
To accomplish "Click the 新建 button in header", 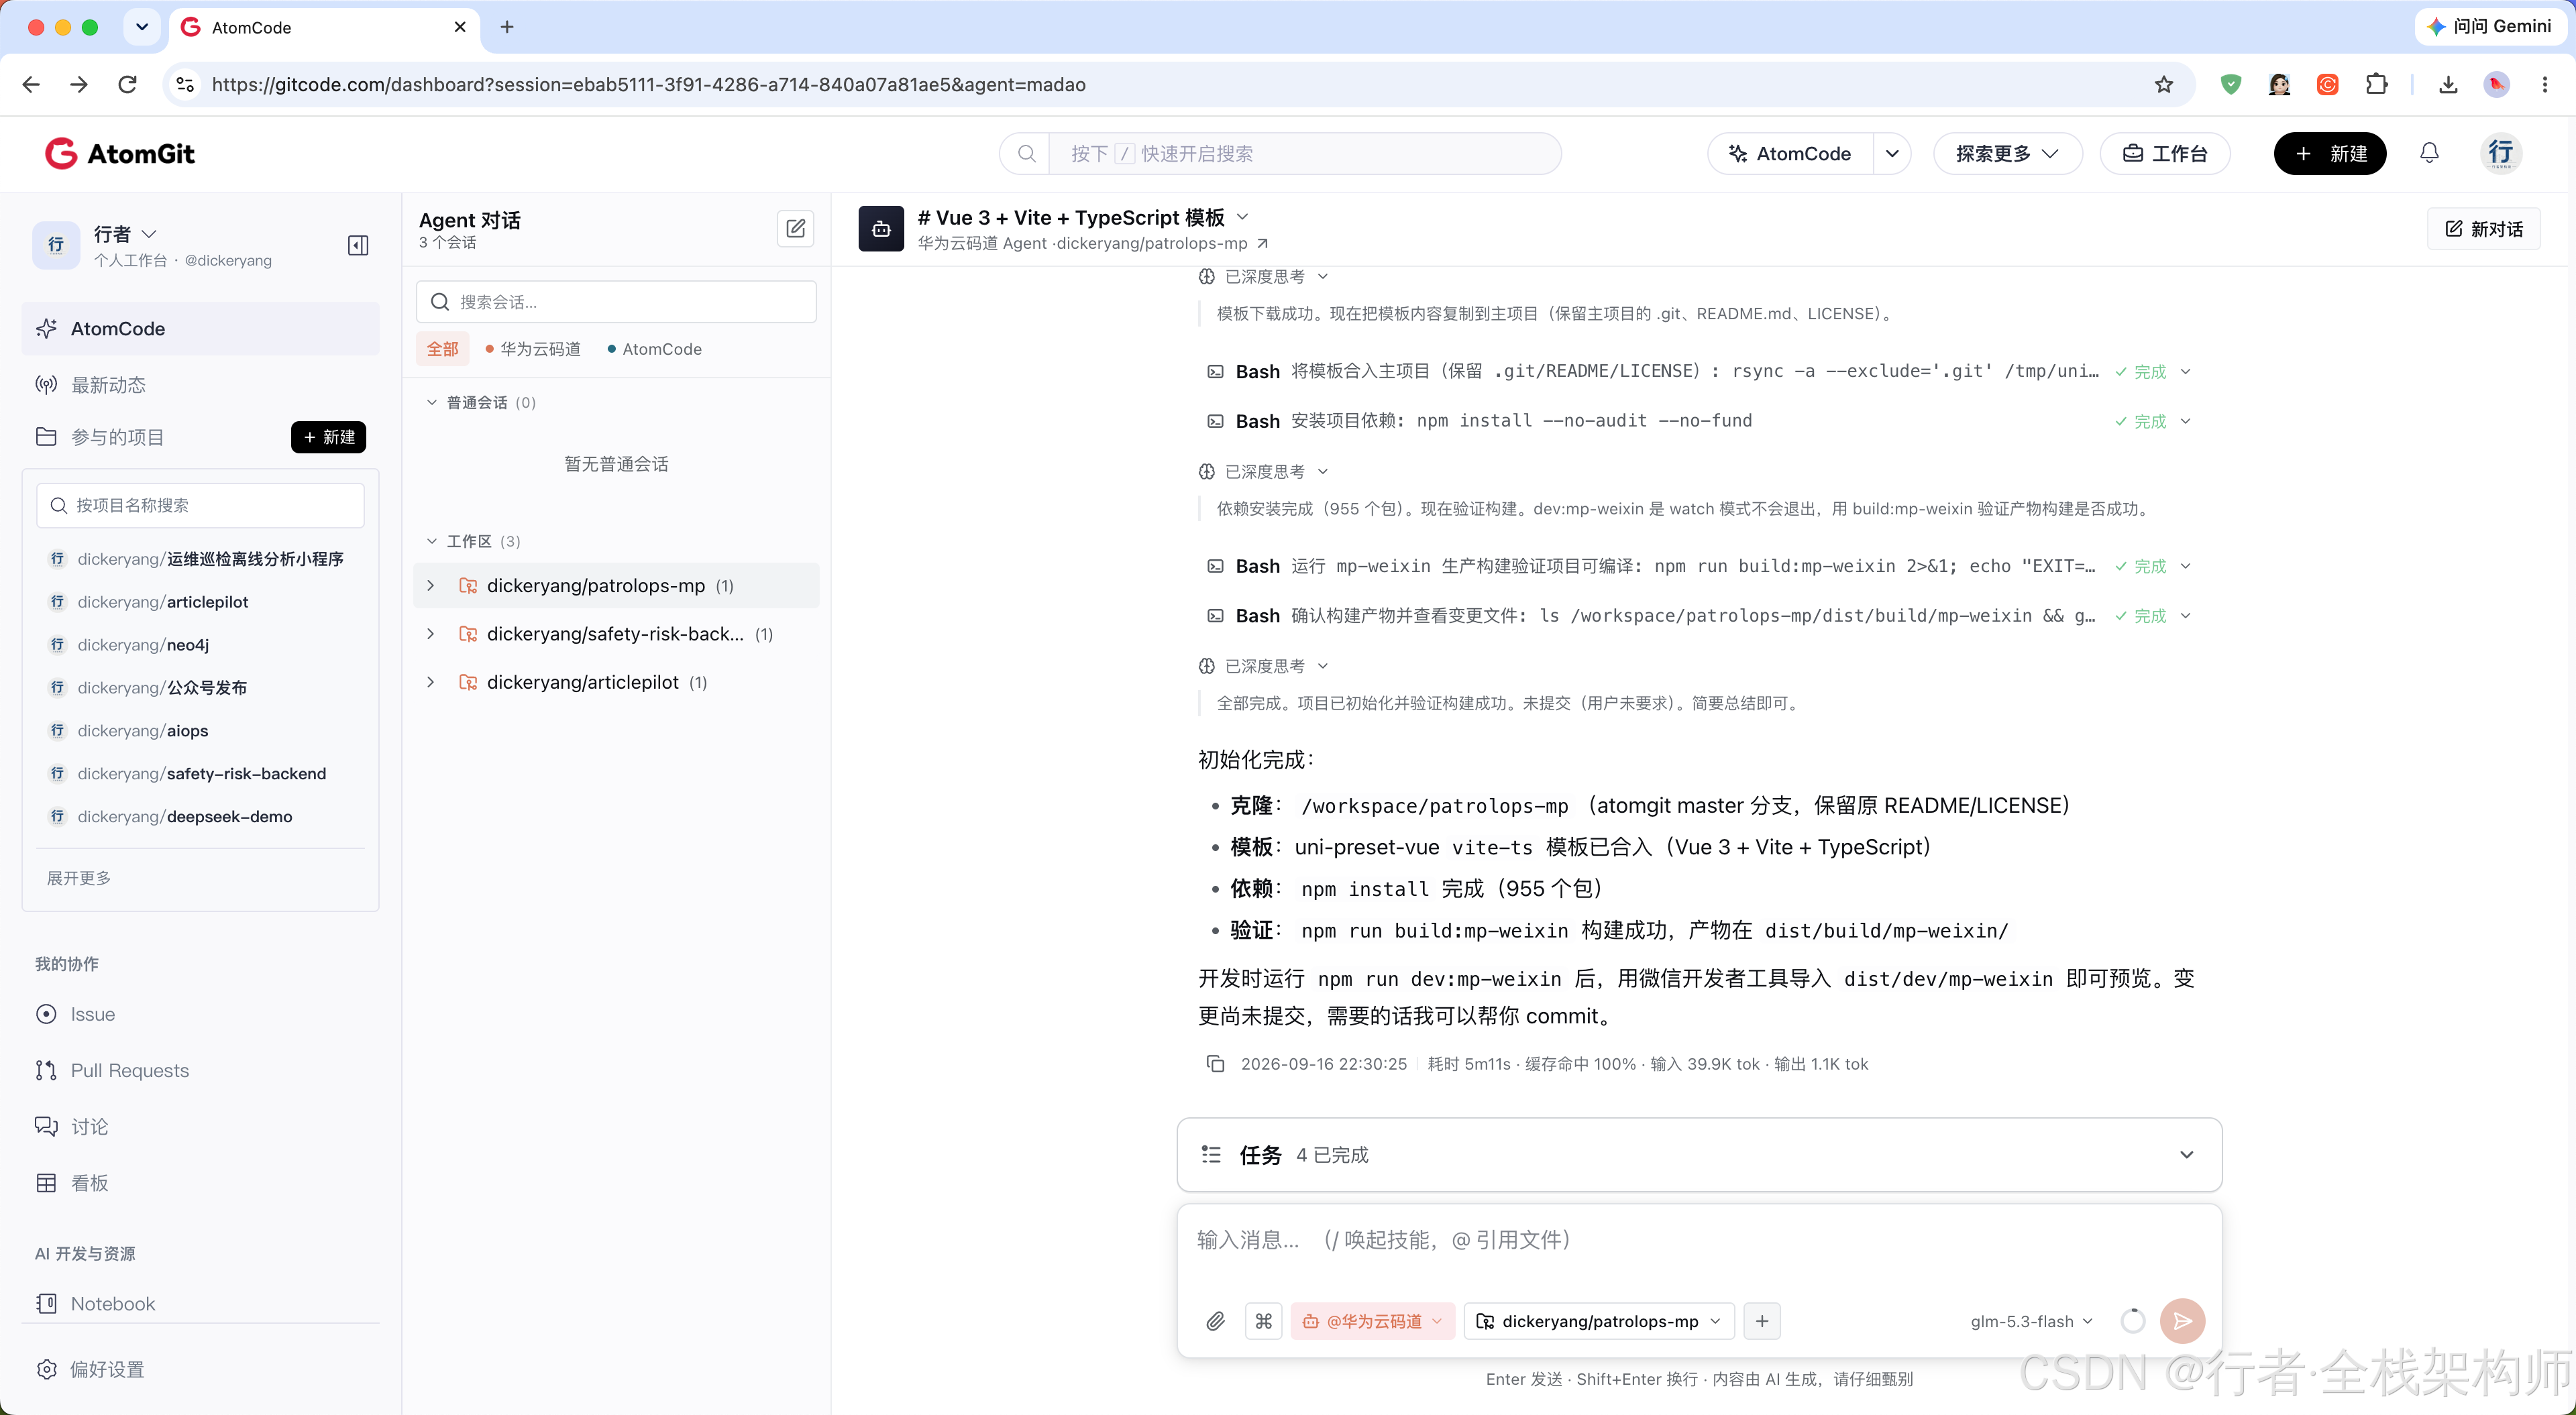I will tap(2329, 153).
